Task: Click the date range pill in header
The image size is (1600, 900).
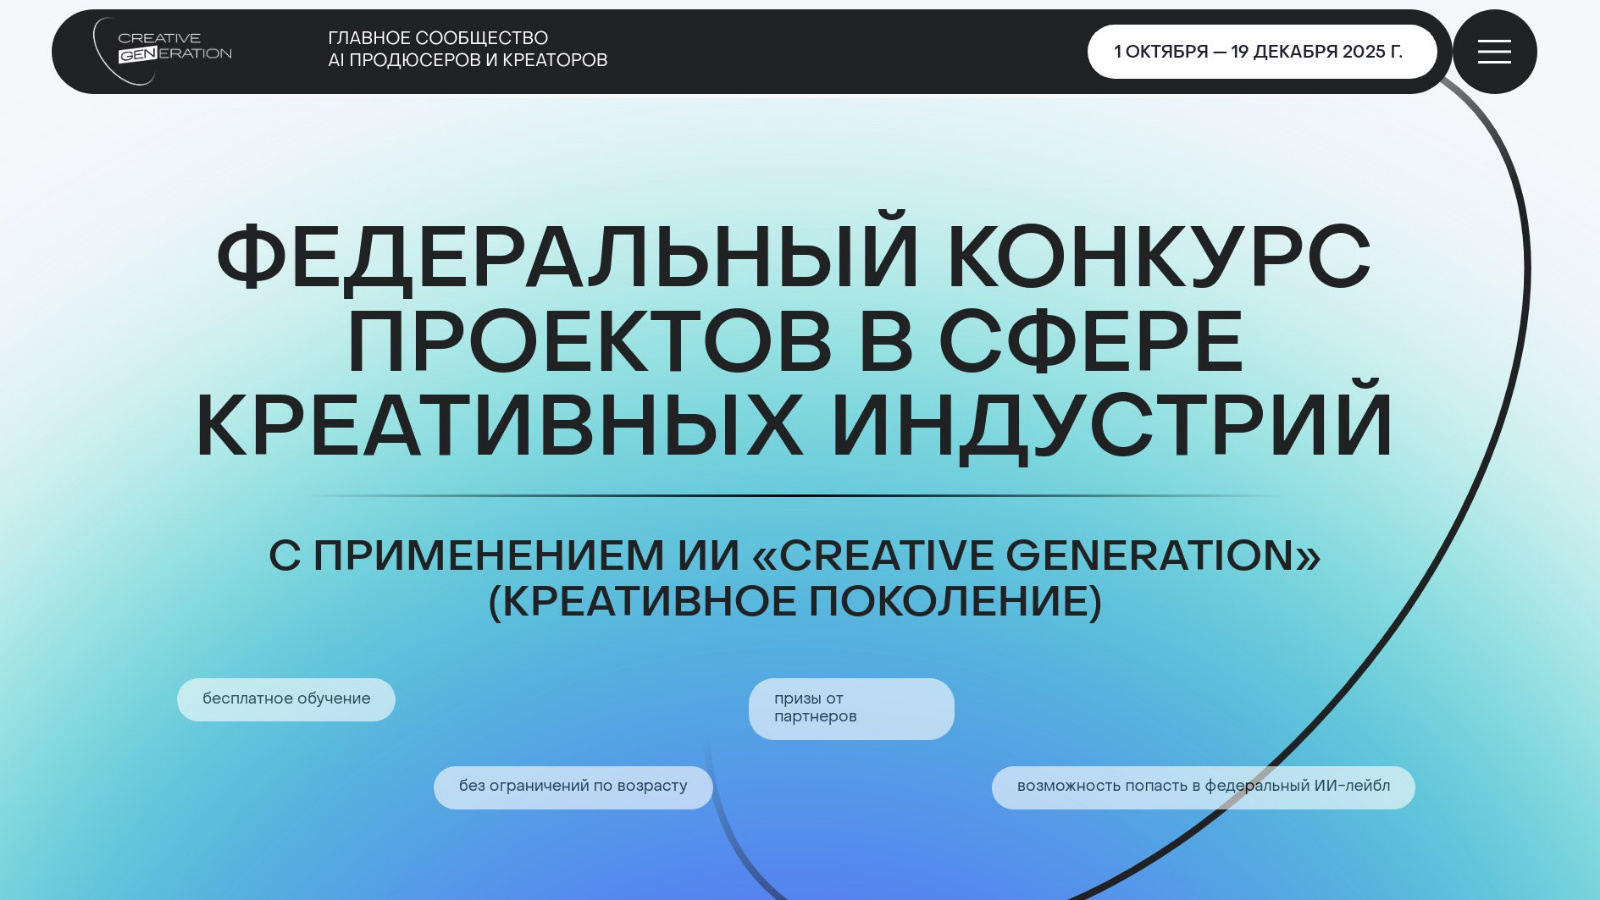Action: pos(1260,52)
